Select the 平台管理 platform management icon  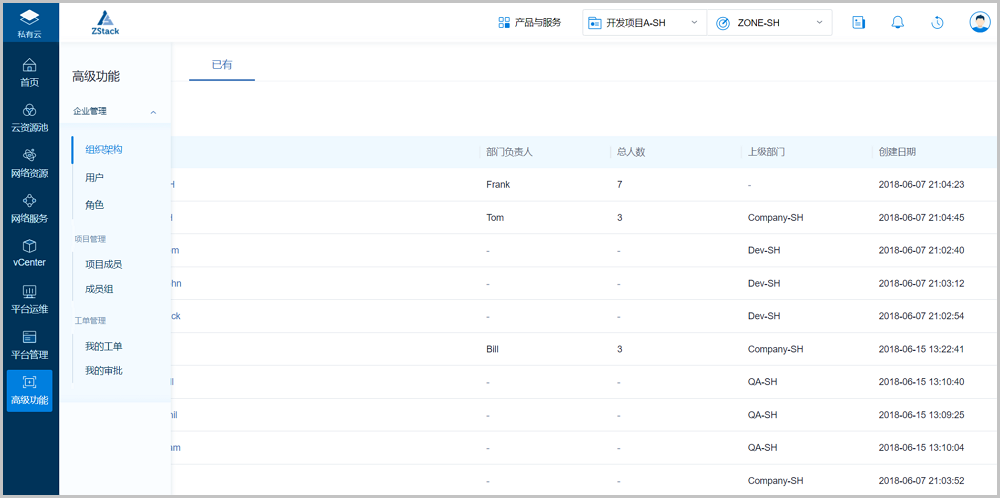(29, 337)
